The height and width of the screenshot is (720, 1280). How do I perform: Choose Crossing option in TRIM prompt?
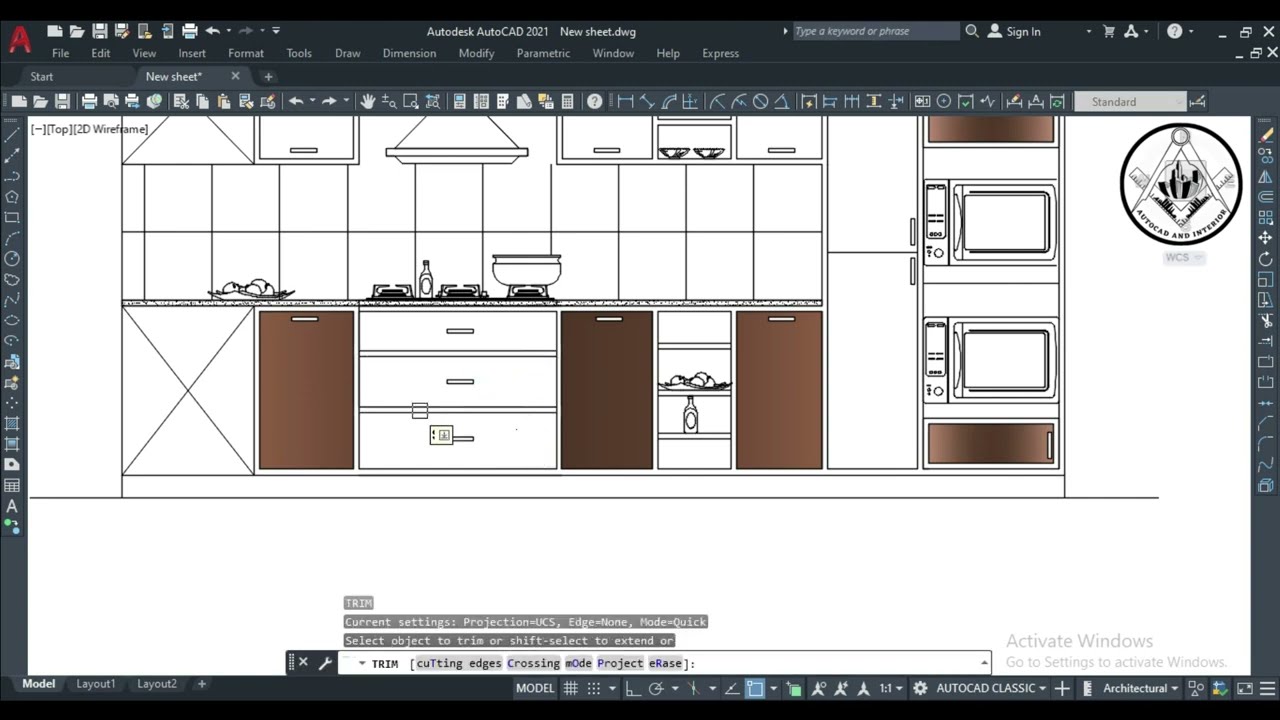pyautogui.click(x=533, y=663)
